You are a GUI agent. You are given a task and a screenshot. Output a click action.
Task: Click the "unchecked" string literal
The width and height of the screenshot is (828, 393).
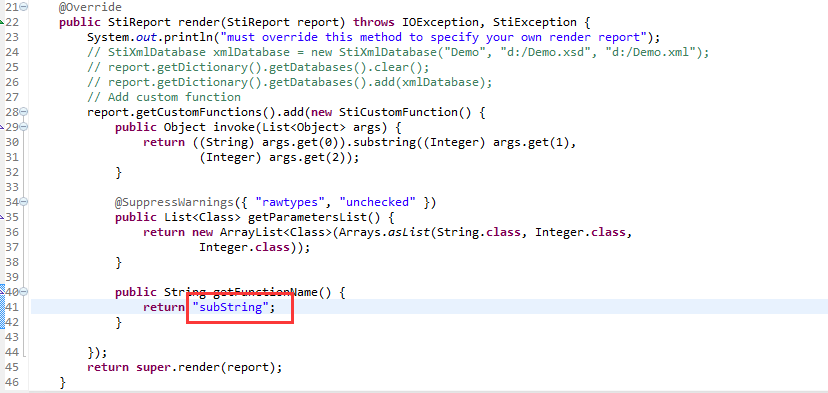pyautogui.click(x=378, y=202)
